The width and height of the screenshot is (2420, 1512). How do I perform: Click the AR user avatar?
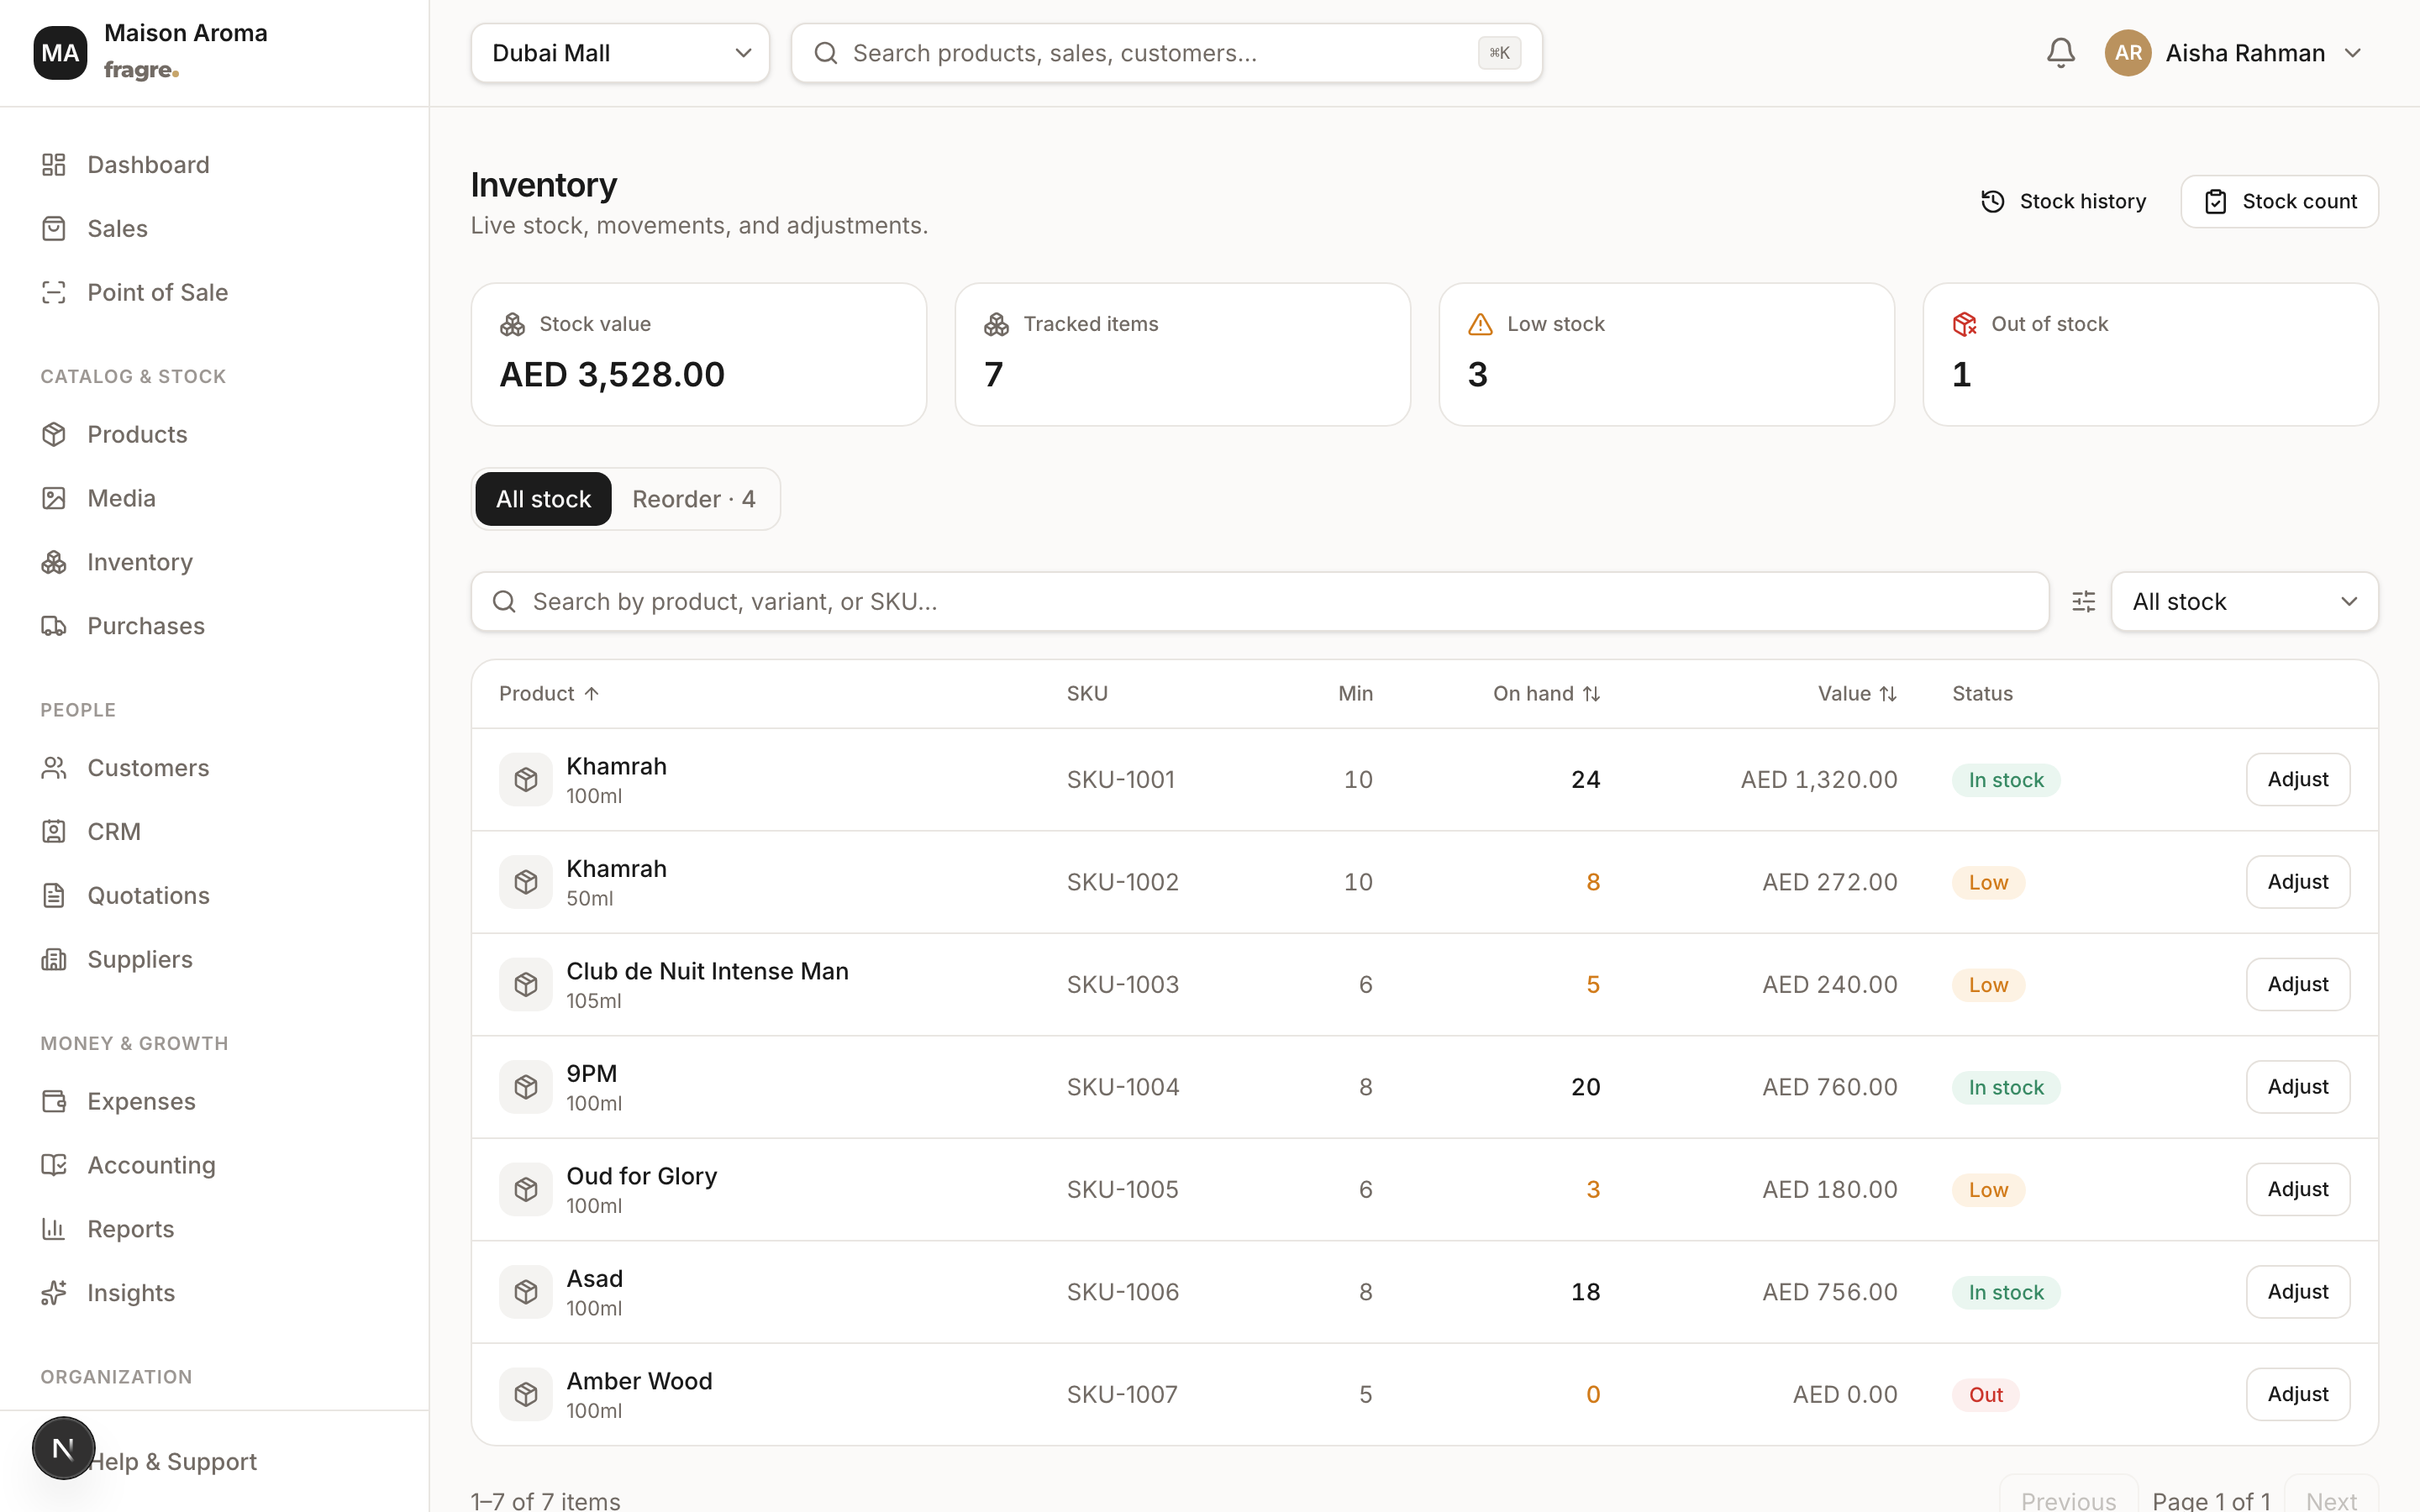[x=2128, y=53]
